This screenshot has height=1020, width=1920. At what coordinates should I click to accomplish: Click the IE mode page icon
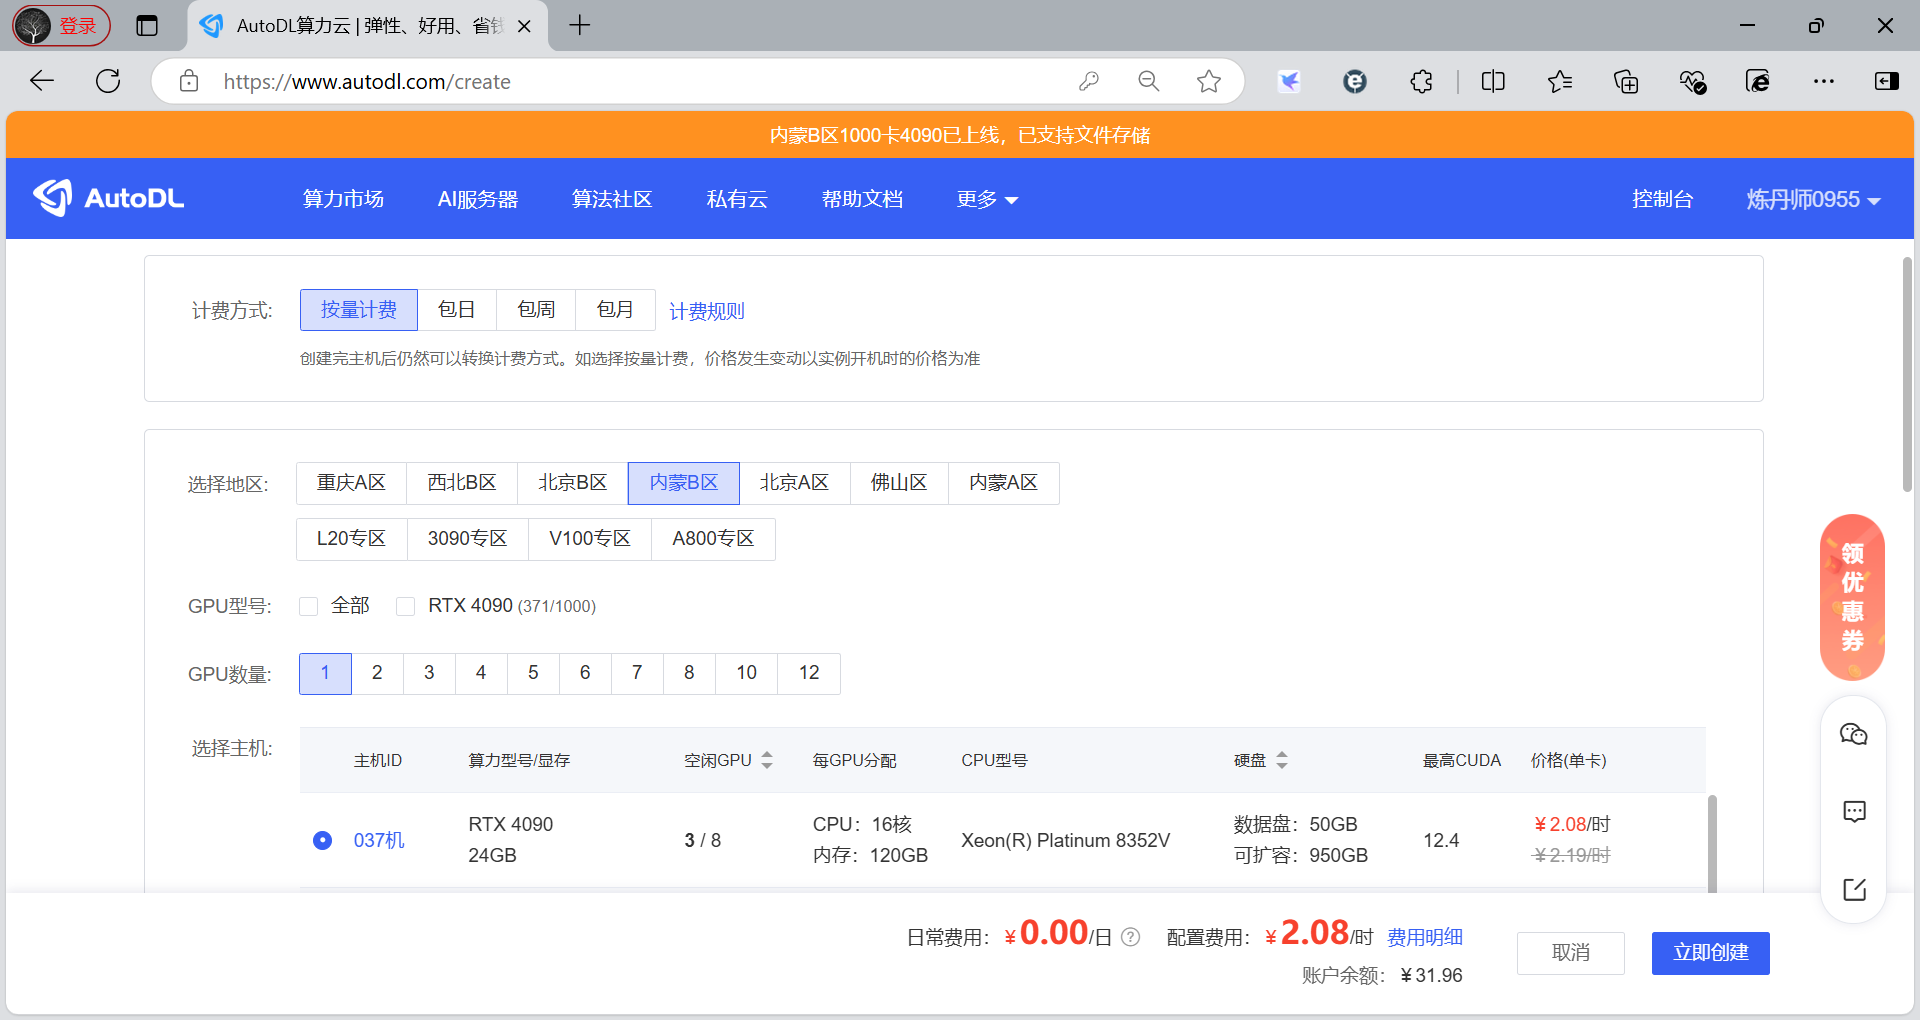[x=1758, y=81]
